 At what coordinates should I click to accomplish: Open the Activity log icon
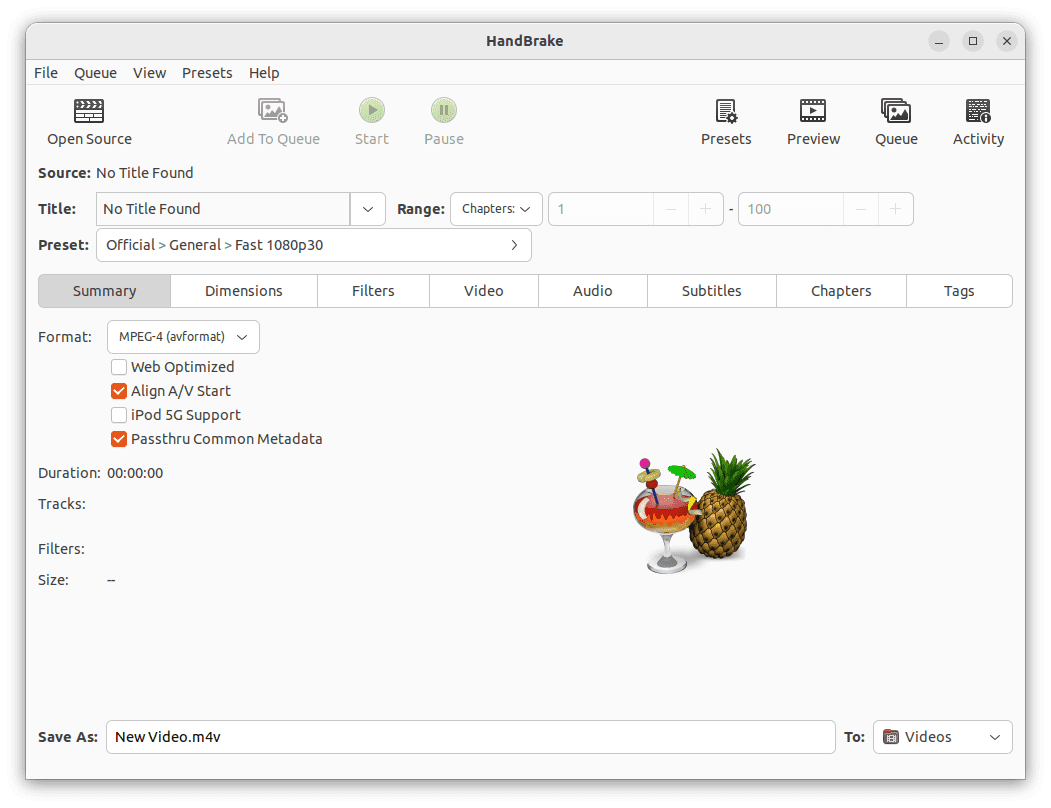978,110
